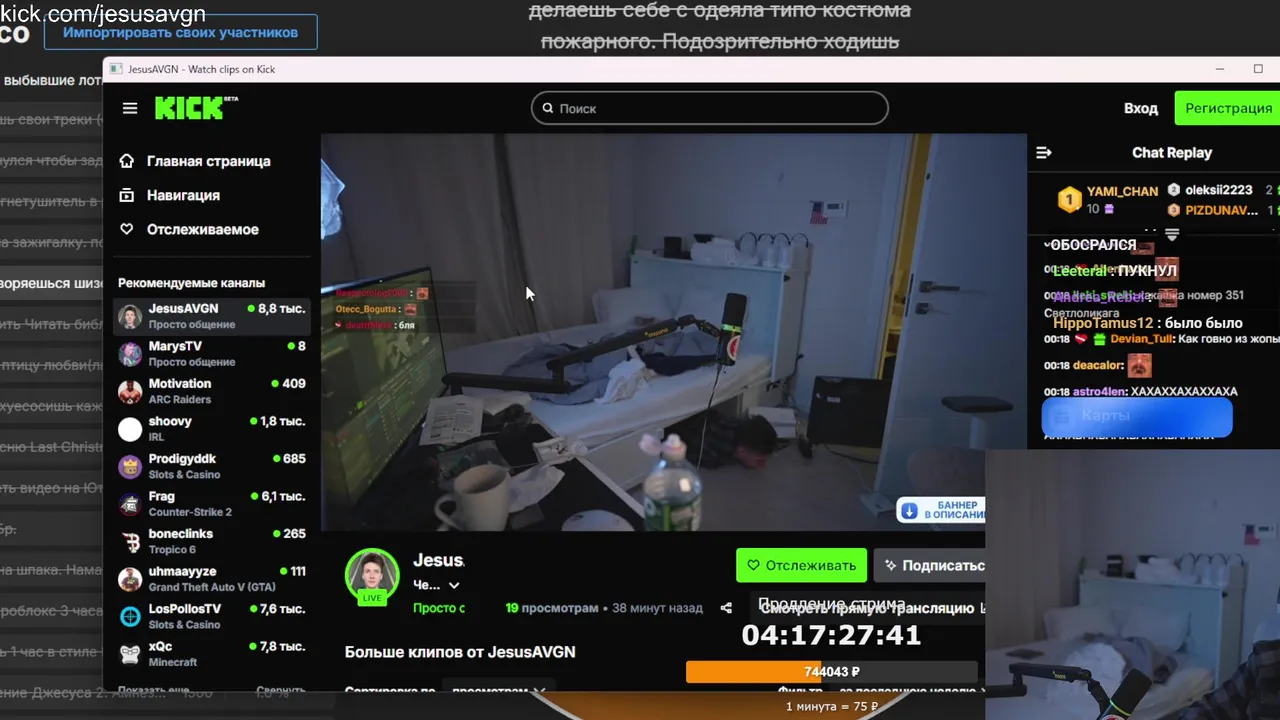Click the БАННЕР В ОПИСАНИИ download badge
The width and height of the screenshot is (1280, 720).
[x=940, y=510]
